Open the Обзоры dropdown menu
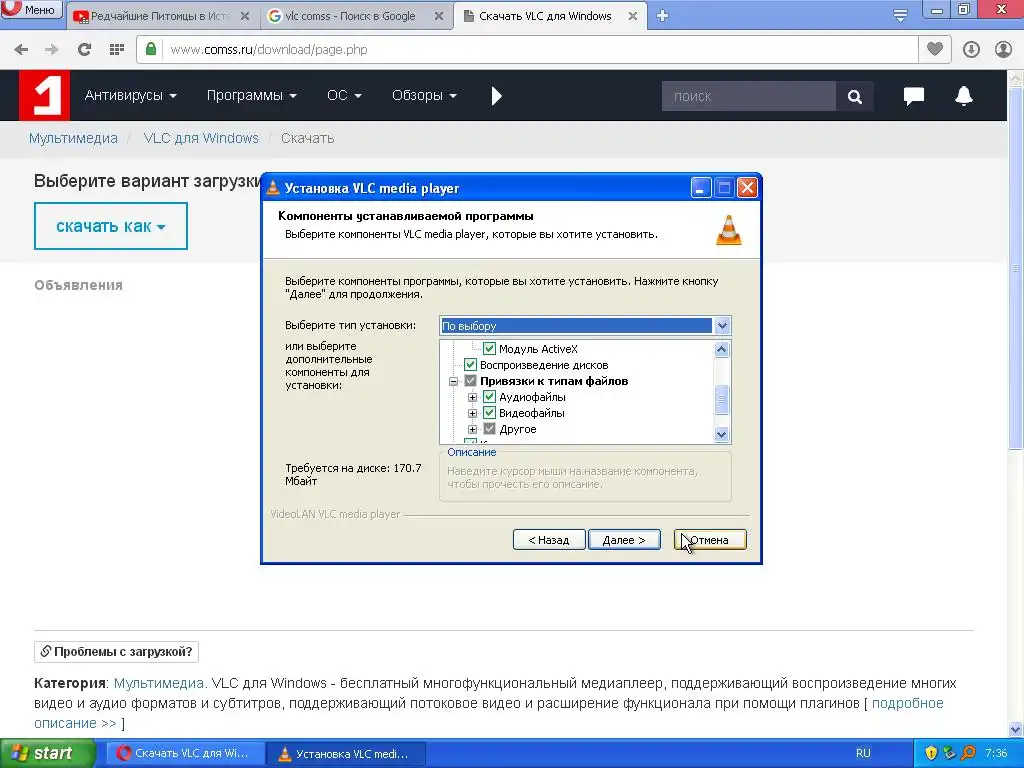 tap(424, 95)
